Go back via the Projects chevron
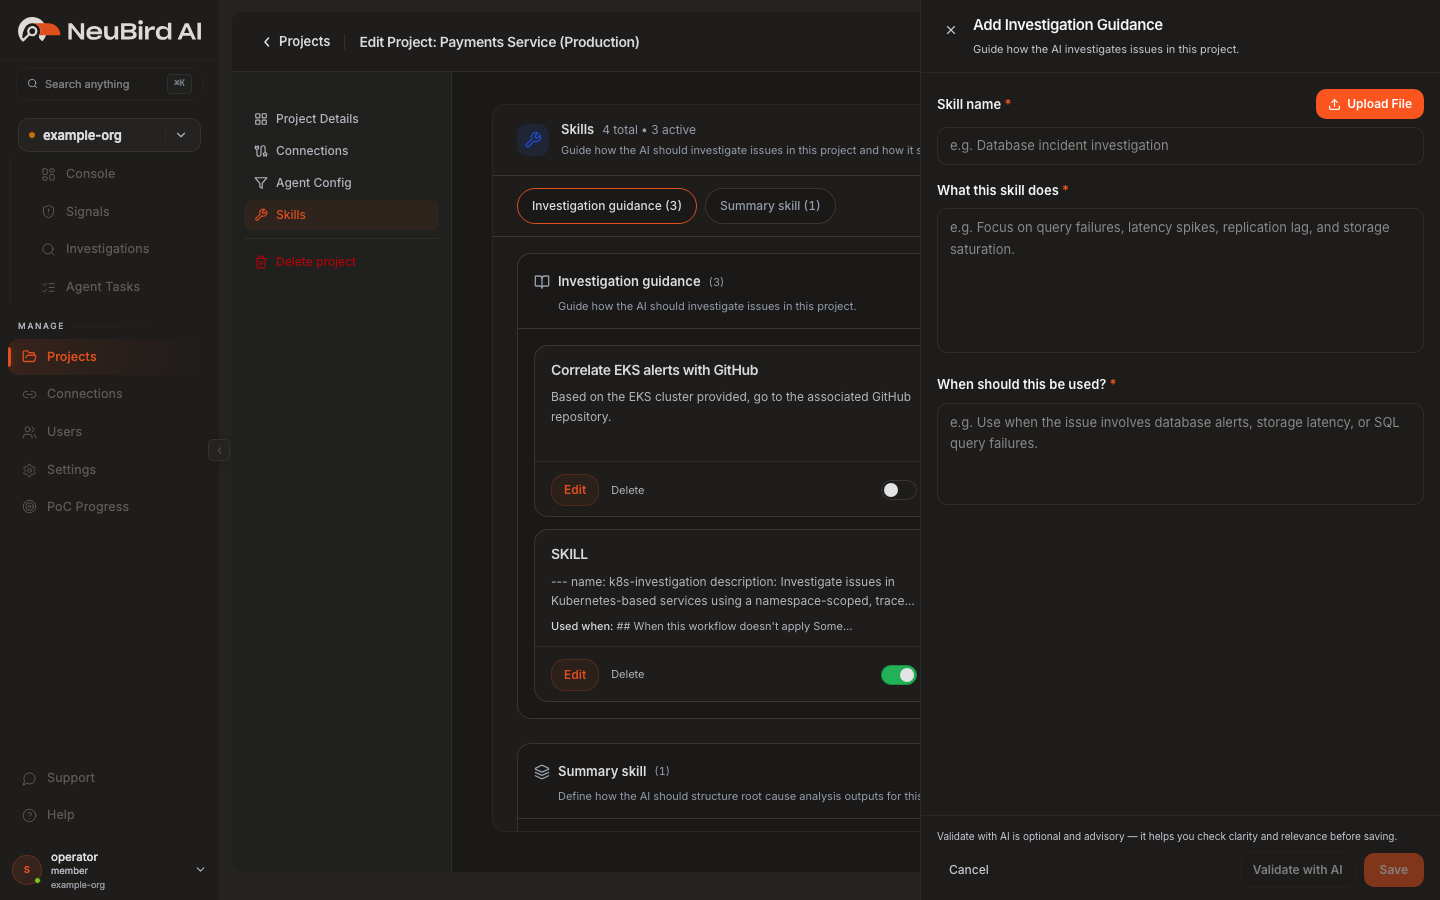Image resolution: width=1440 pixels, height=900 pixels. (x=266, y=42)
